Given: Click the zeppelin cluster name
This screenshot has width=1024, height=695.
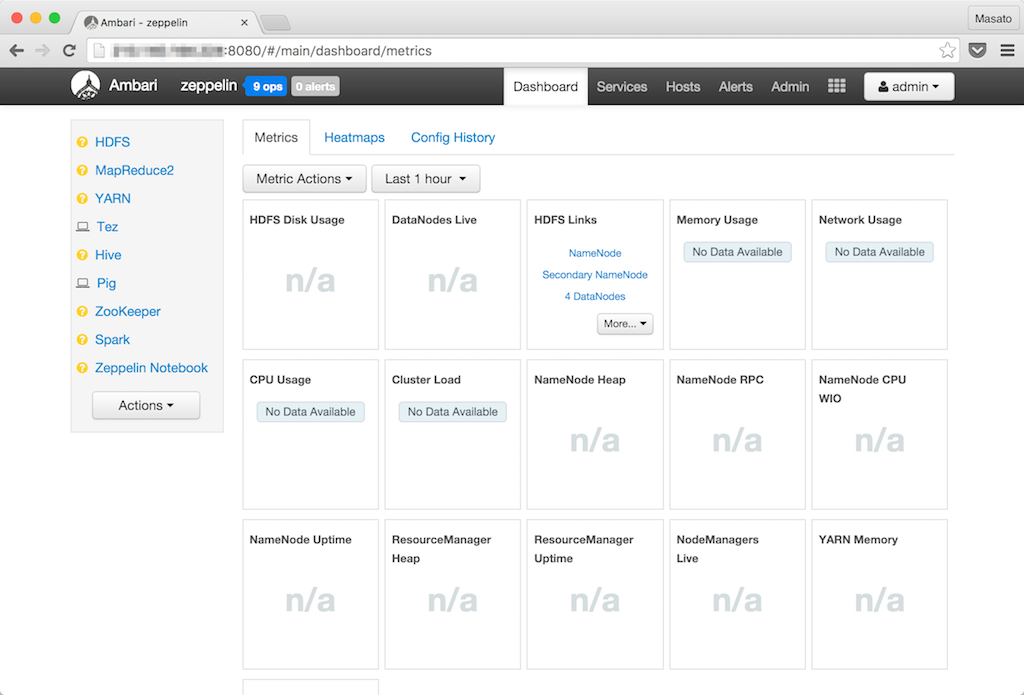Looking at the screenshot, I should coord(209,86).
